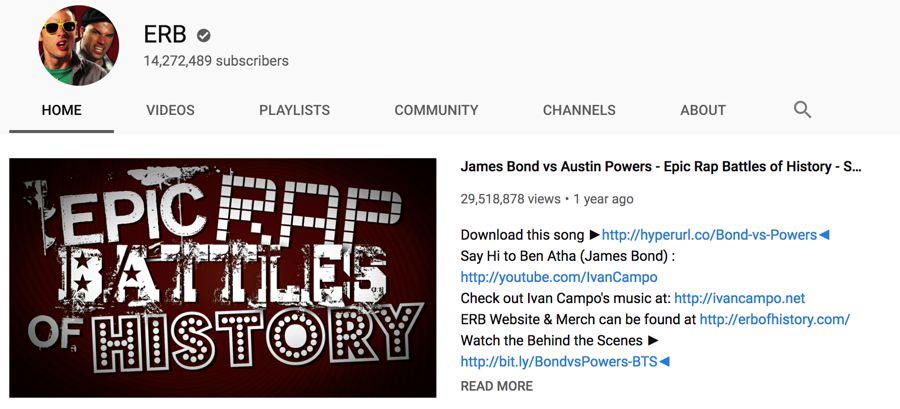Open the ivancampo.net music link
This screenshot has width=900, height=409.
(x=739, y=298)
